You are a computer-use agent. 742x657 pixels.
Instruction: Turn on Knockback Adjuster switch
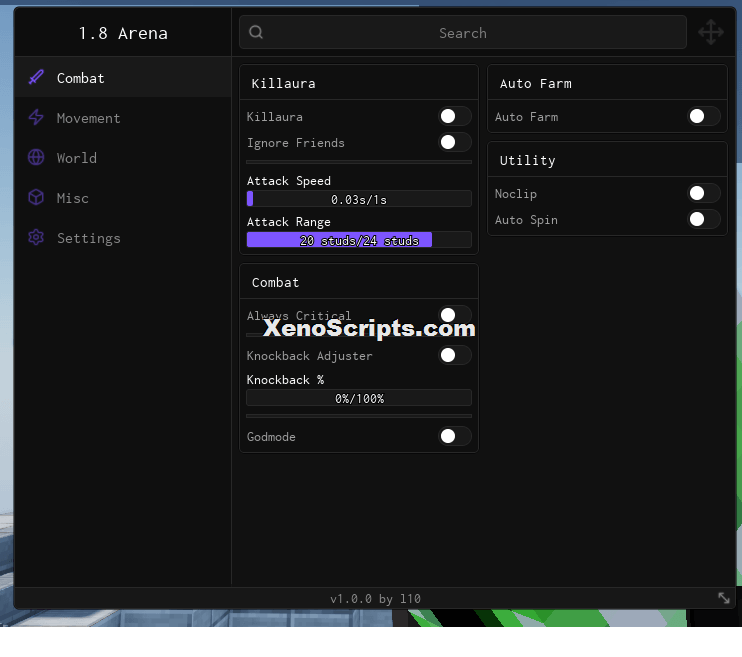pos(454,355)
